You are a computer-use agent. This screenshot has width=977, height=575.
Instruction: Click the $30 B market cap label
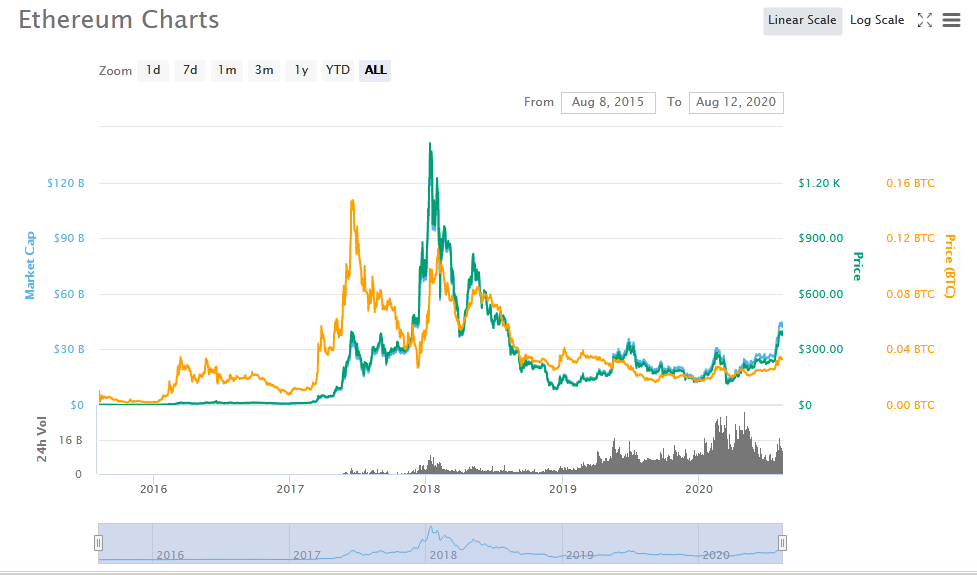69,349
